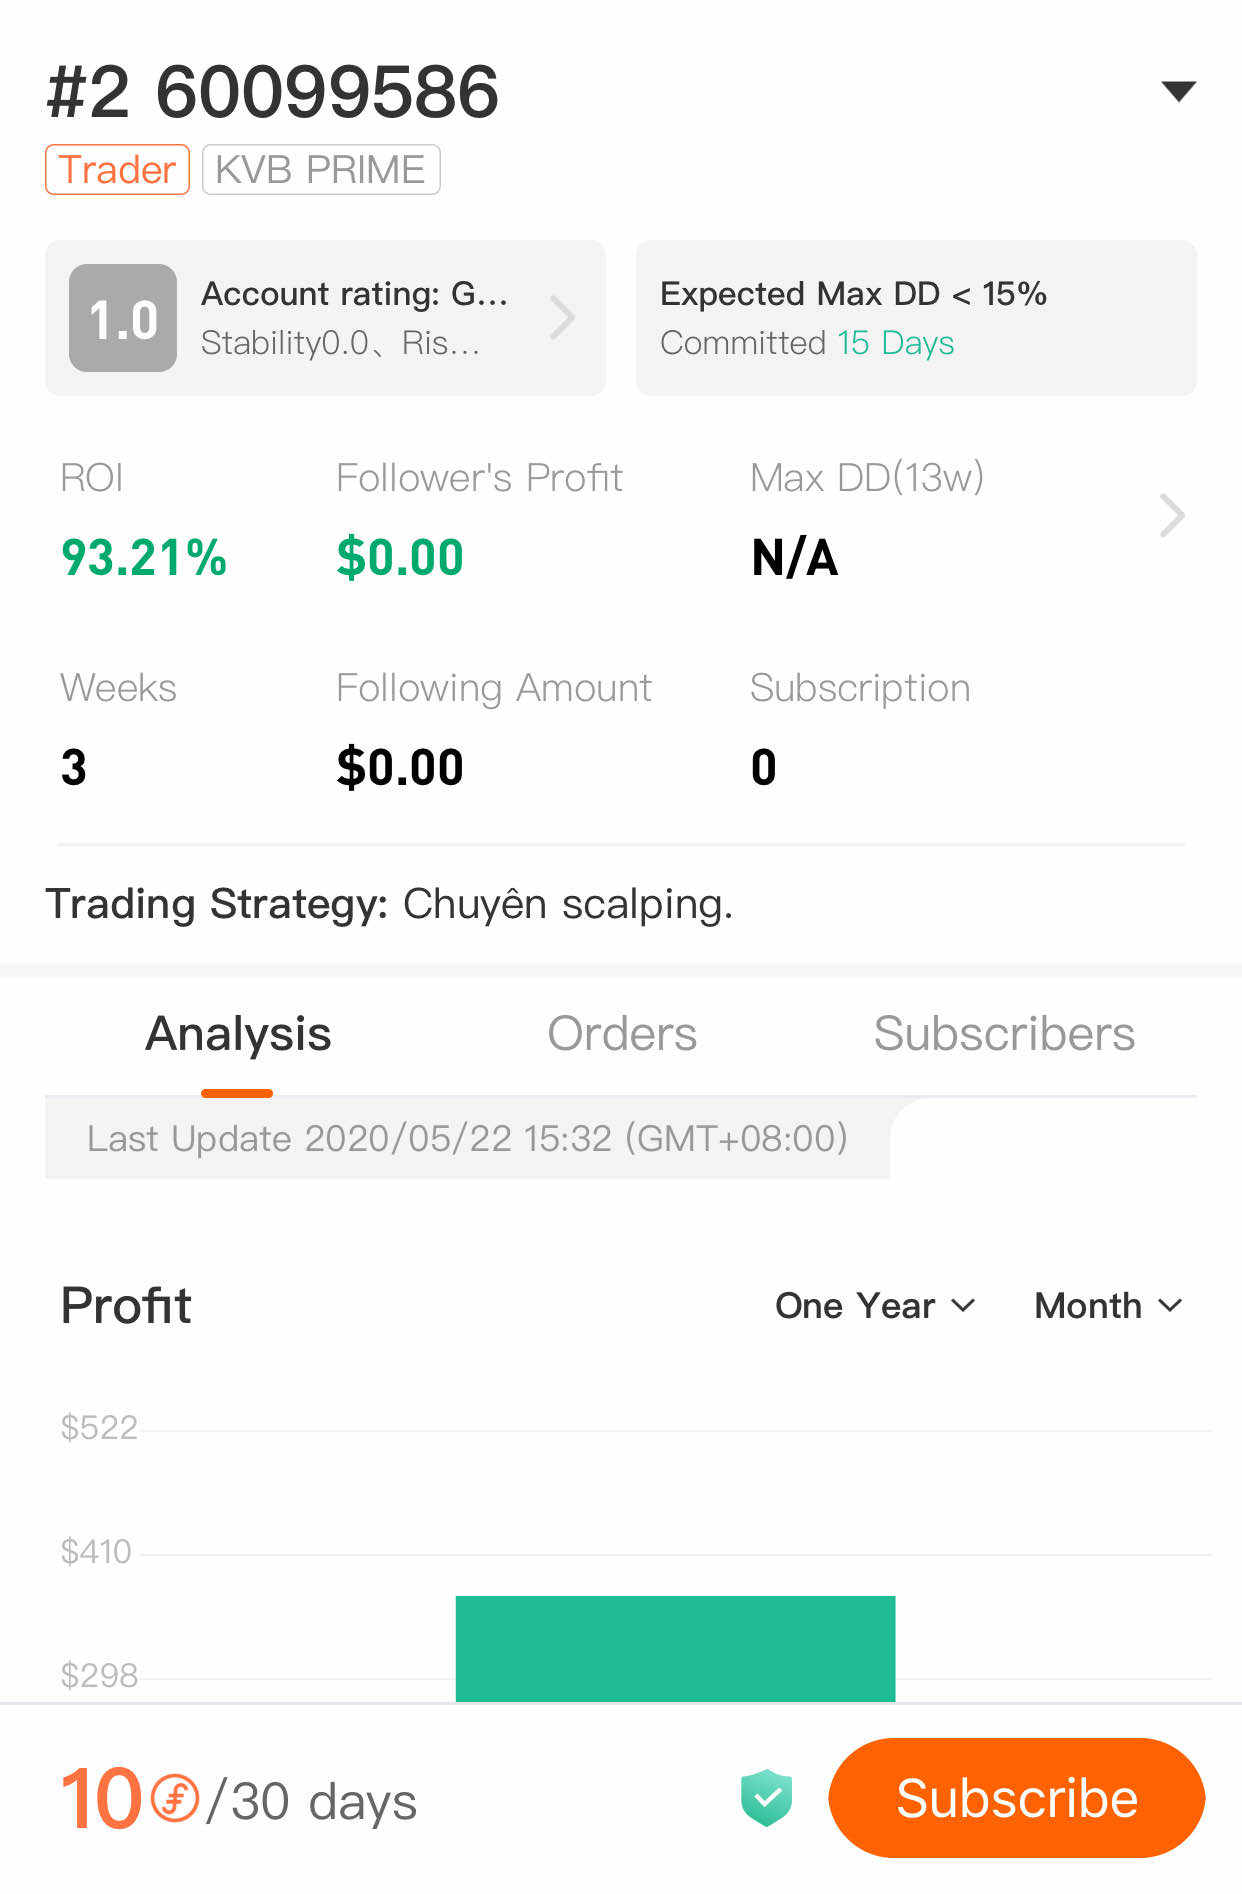Open the Expected Max DD commitment card
Image resolution: width=1242 pixels, height=1894 pixels.
tap(916, 318)
